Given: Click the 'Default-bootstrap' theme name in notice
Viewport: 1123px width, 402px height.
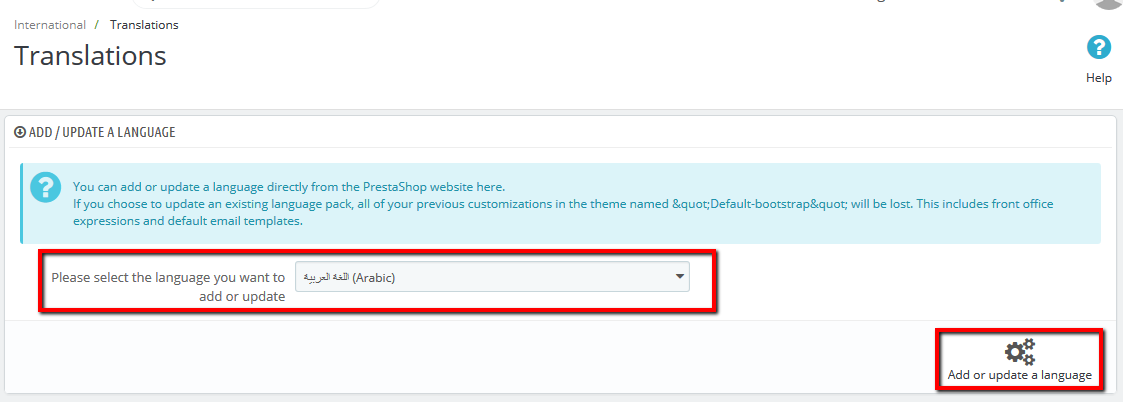Looking at the screenshot, I should click(748, 204).
